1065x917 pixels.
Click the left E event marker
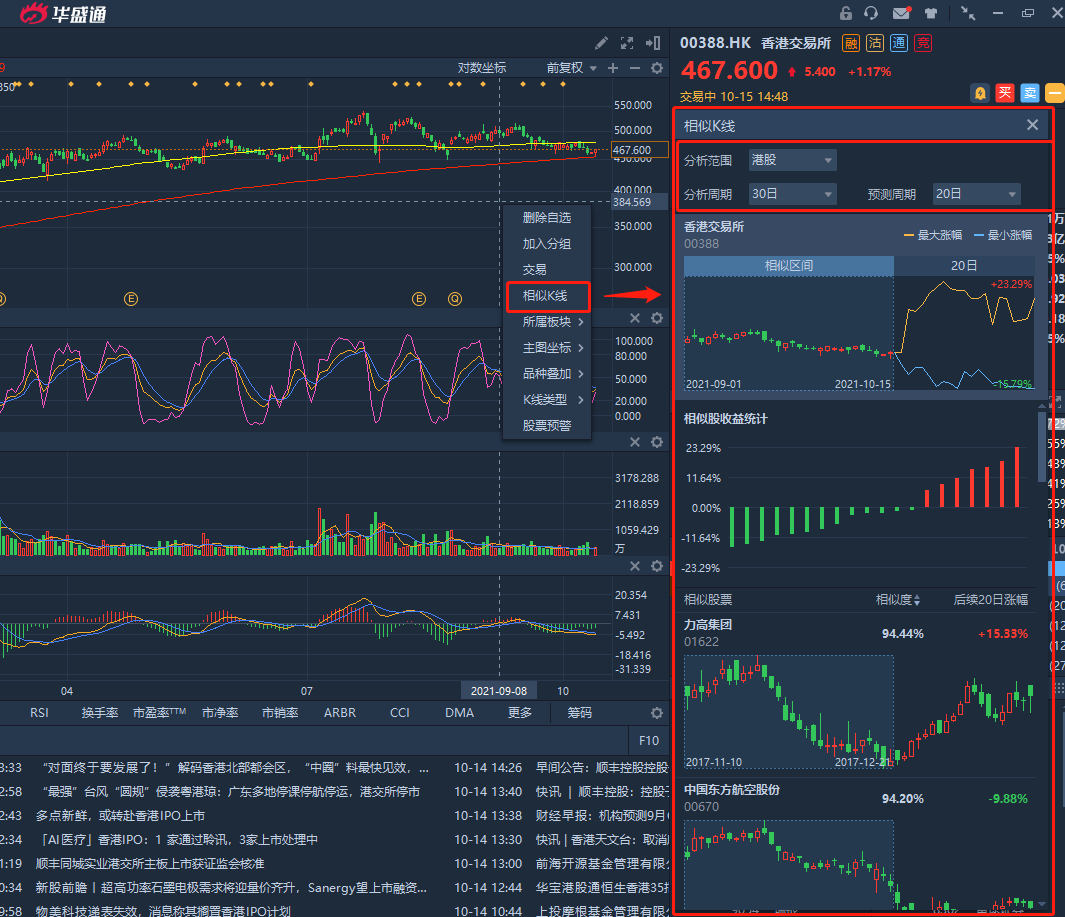point(131,299)
